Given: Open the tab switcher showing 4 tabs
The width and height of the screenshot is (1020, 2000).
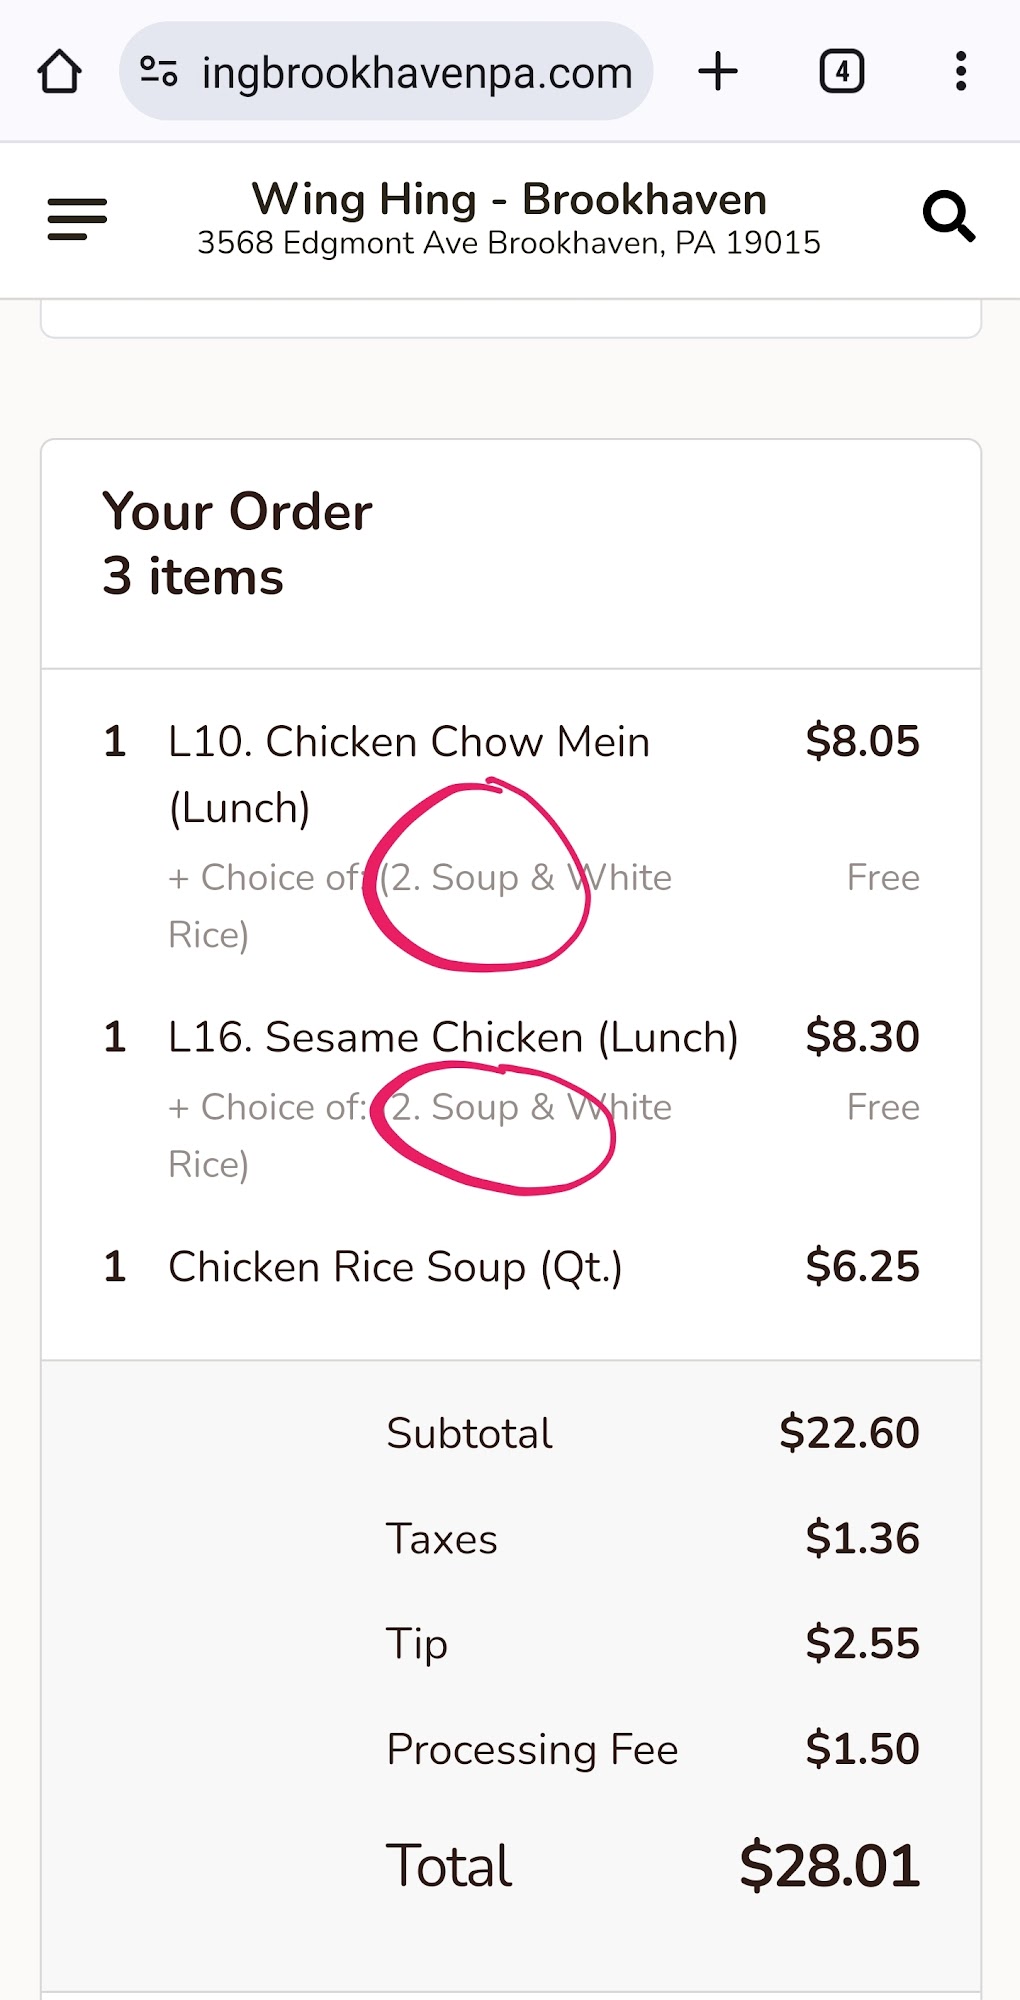Looking at the screenshot, I should click(x=842, y=72).
